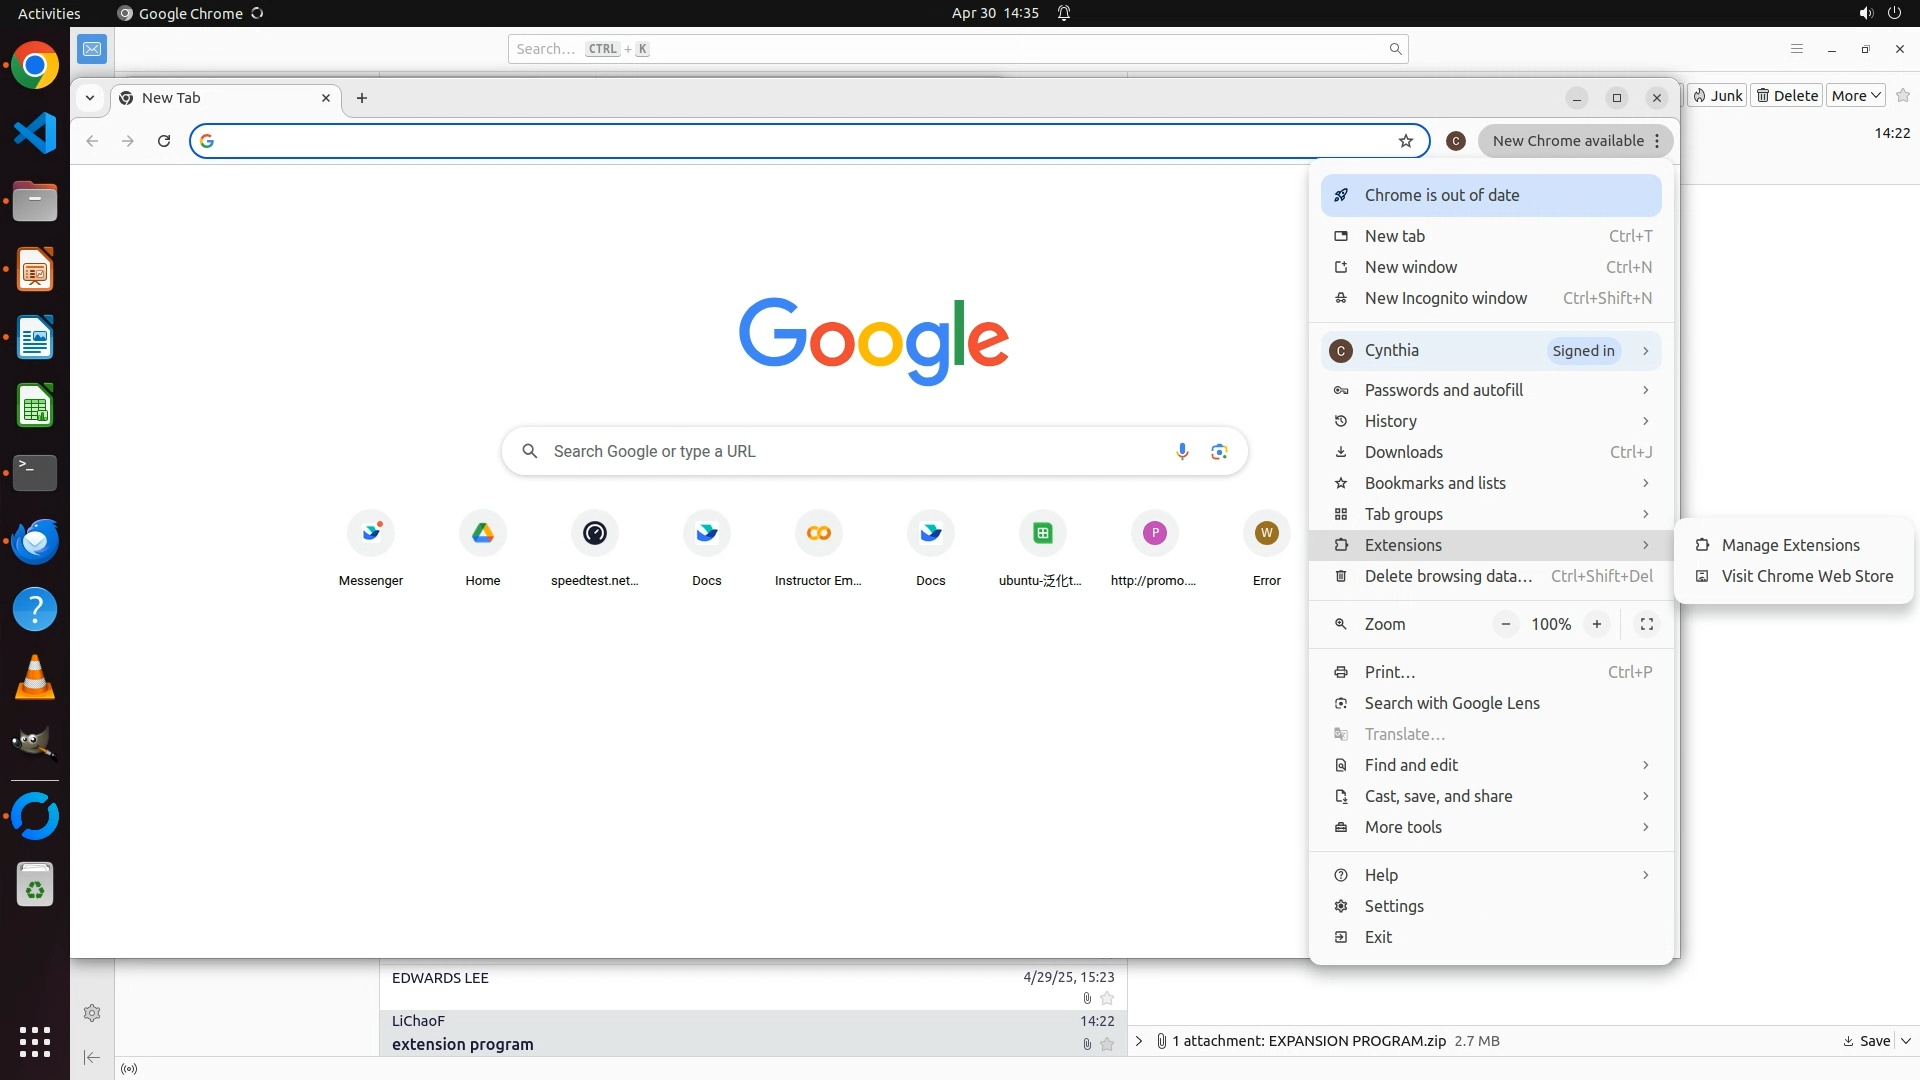Open a new tab with plus icon

coord(362,98)
